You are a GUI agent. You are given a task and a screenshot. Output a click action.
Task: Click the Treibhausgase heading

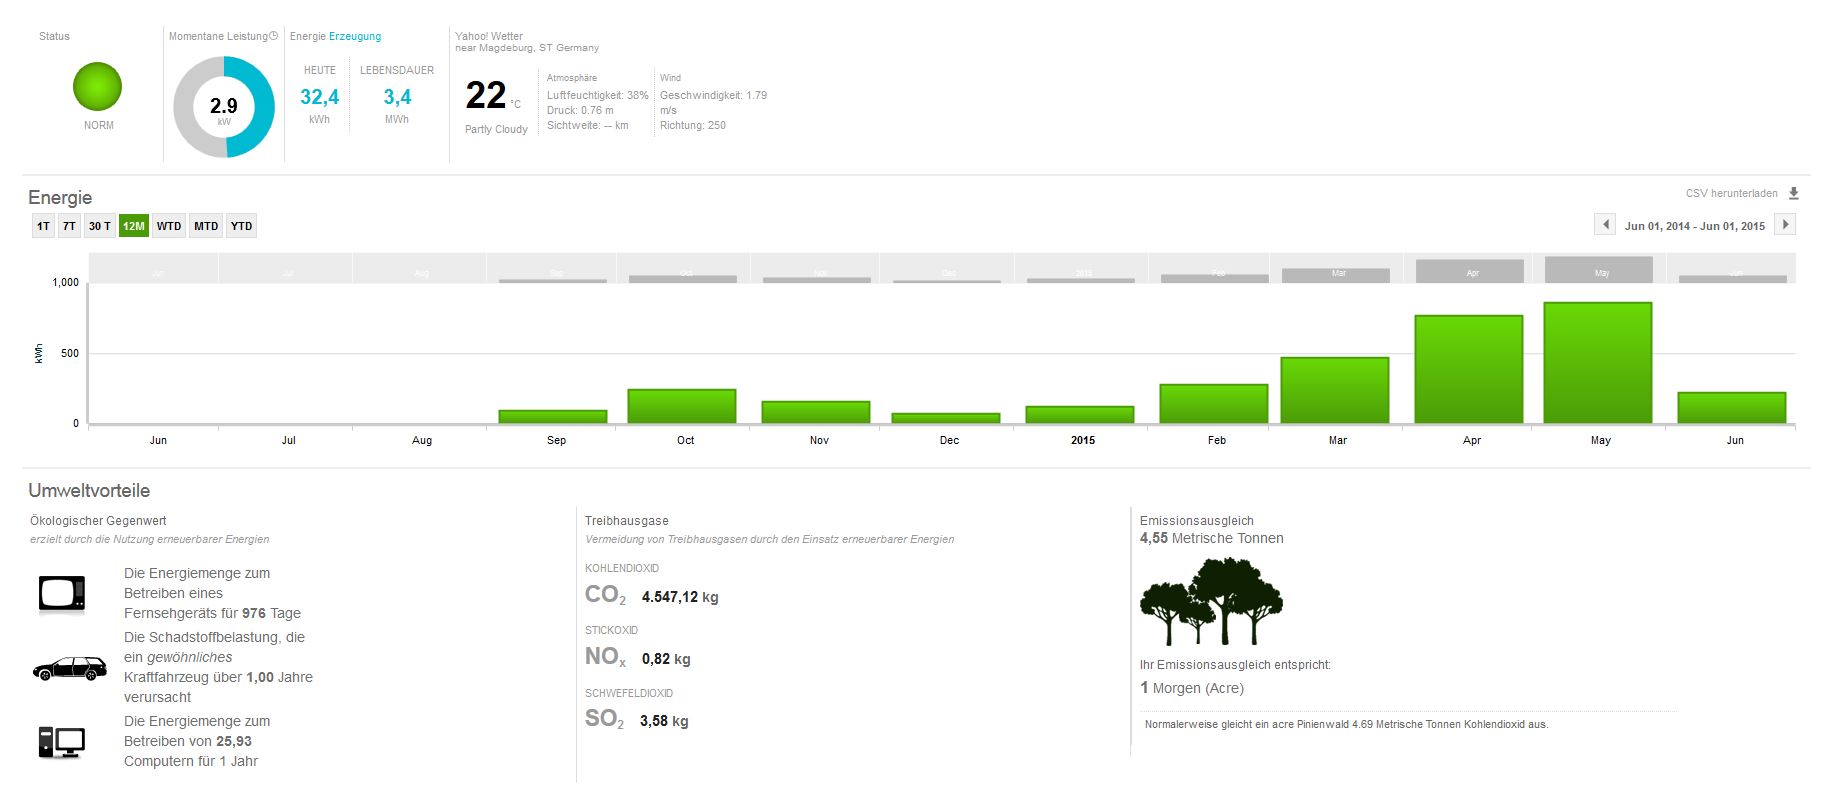(x=627, y=521)
